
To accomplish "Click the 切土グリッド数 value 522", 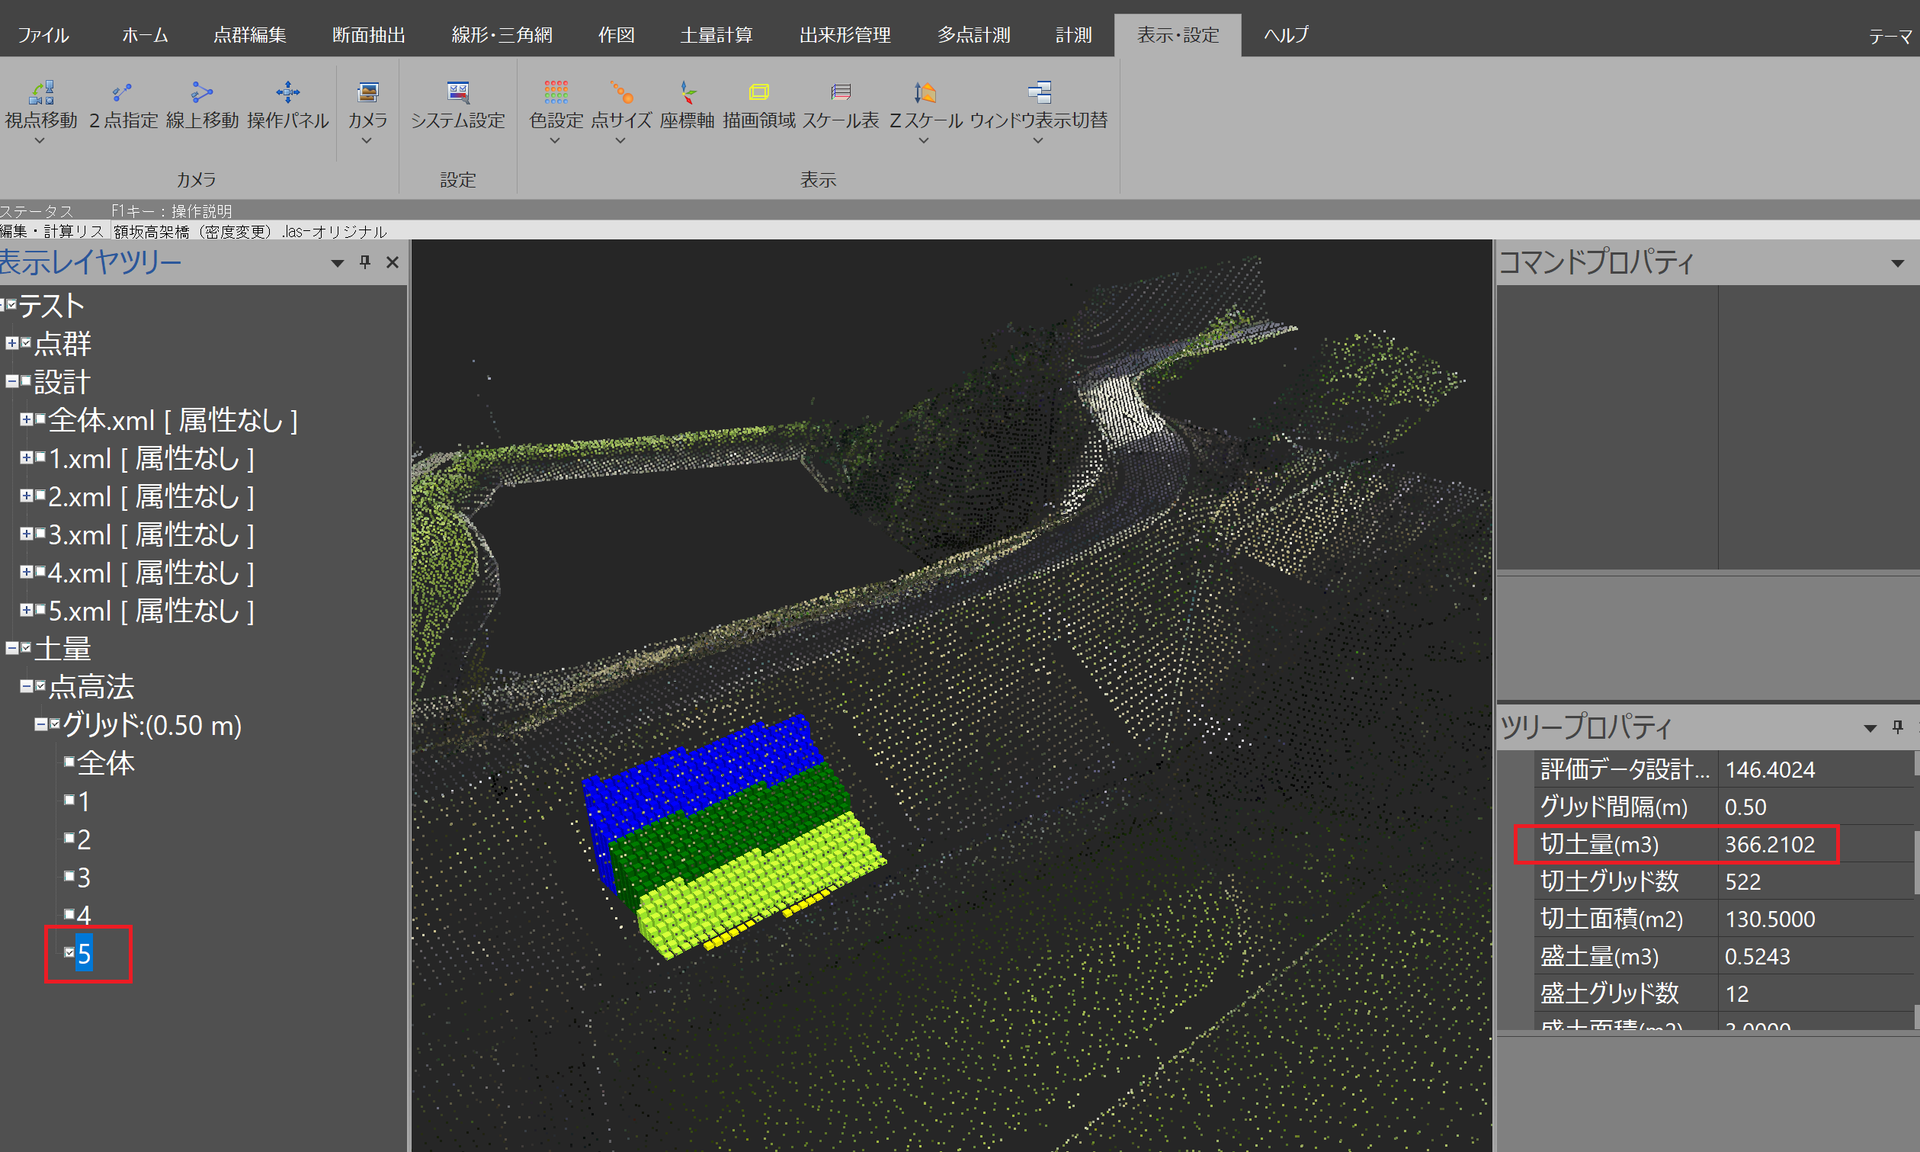I will tap(1742, 882).
